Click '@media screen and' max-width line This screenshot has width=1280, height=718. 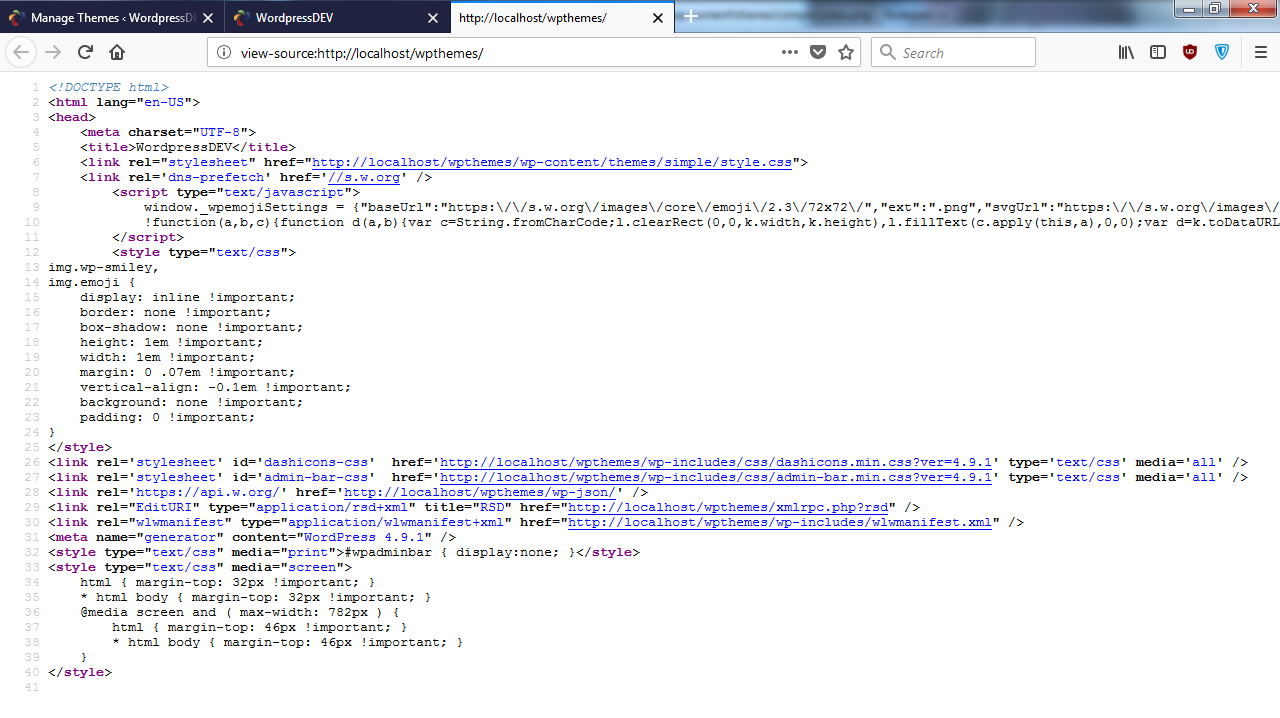(x=240, y=612)
